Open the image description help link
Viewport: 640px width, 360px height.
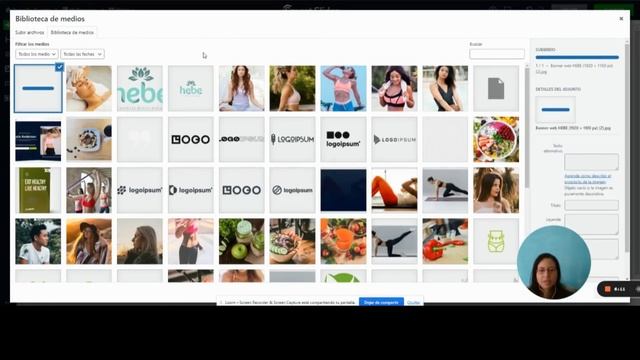pyautogui.click(x=588, y=179)
